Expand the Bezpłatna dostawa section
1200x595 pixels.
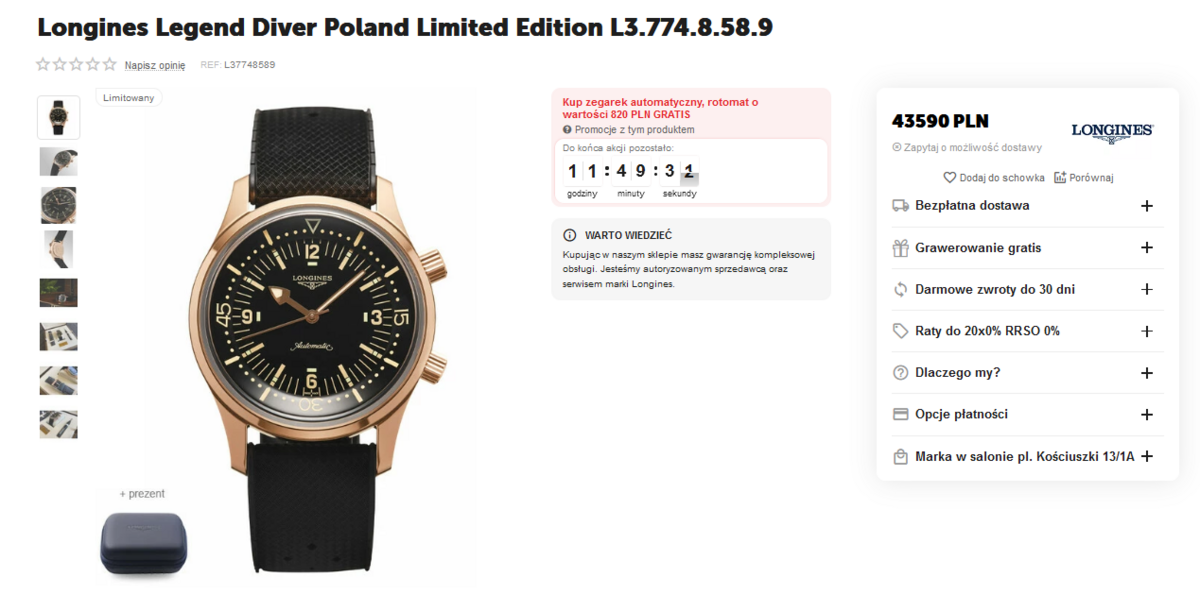[1147, 206]
